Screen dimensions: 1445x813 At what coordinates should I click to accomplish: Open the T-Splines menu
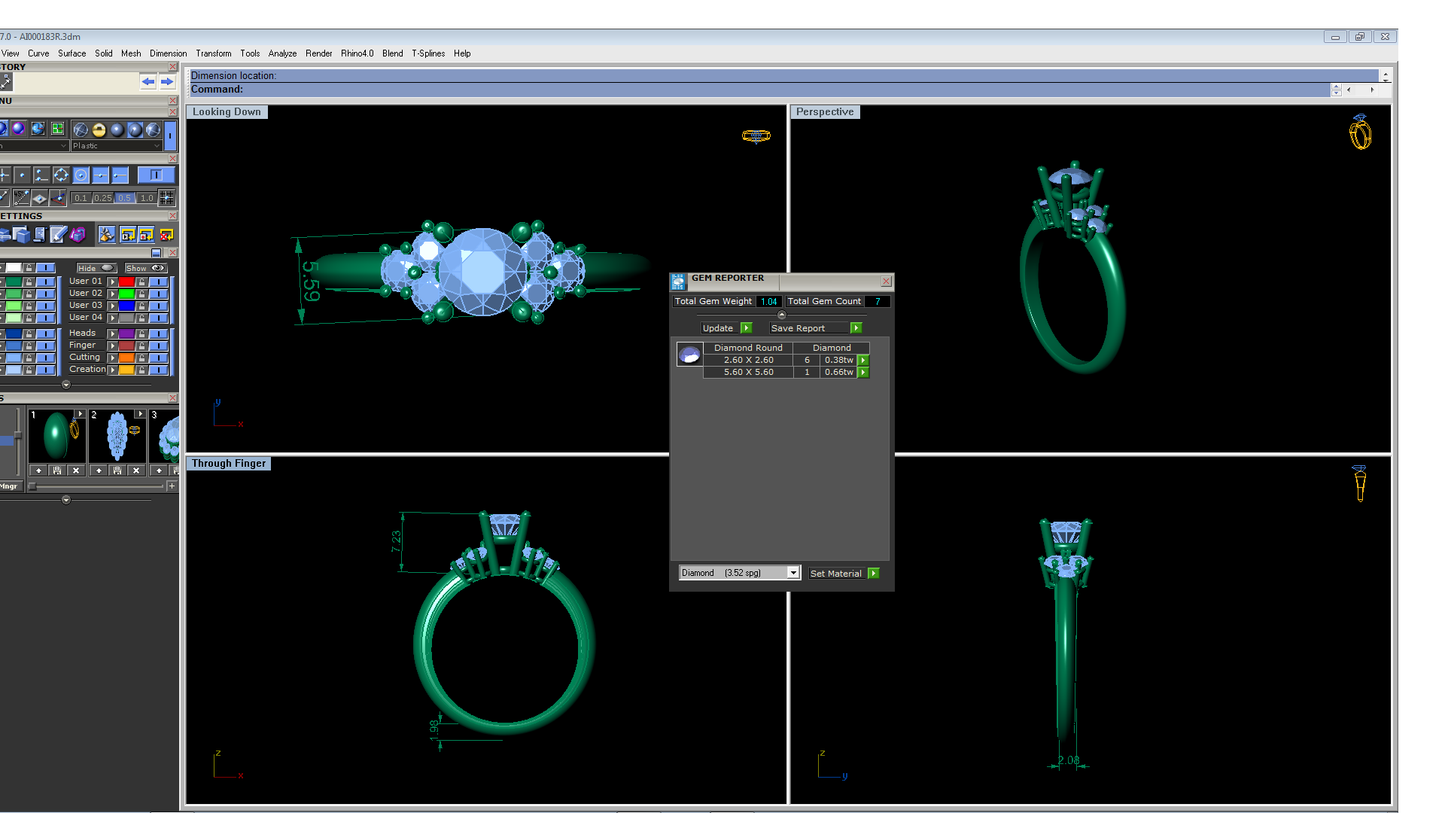[430, 53]
